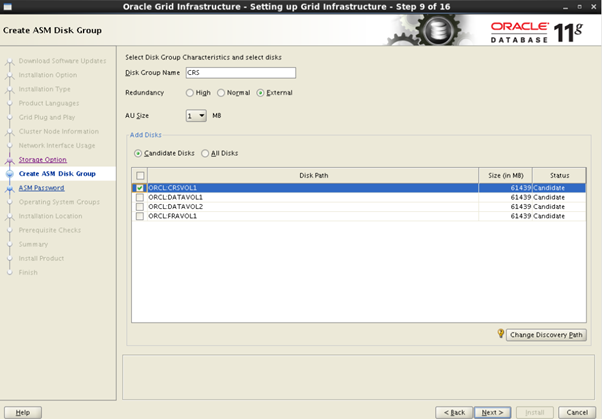Open the AU Size dropdown
This screenshot has height=419, width=602.
(196, 116)
